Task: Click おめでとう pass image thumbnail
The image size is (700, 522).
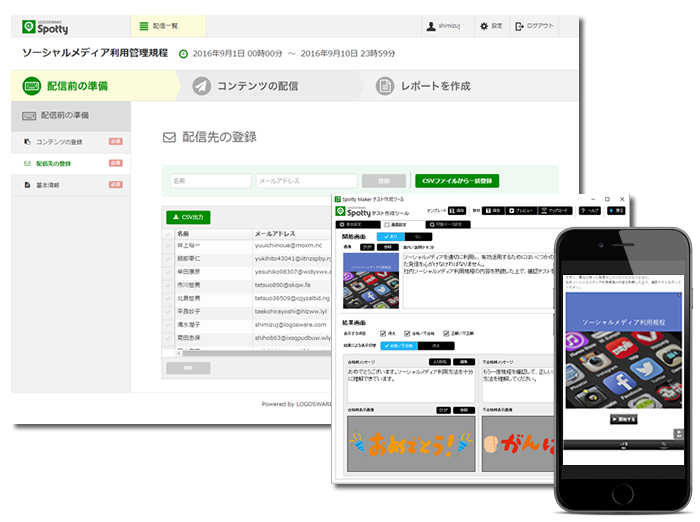Action: pyautogui.click(x=411, y=444)
